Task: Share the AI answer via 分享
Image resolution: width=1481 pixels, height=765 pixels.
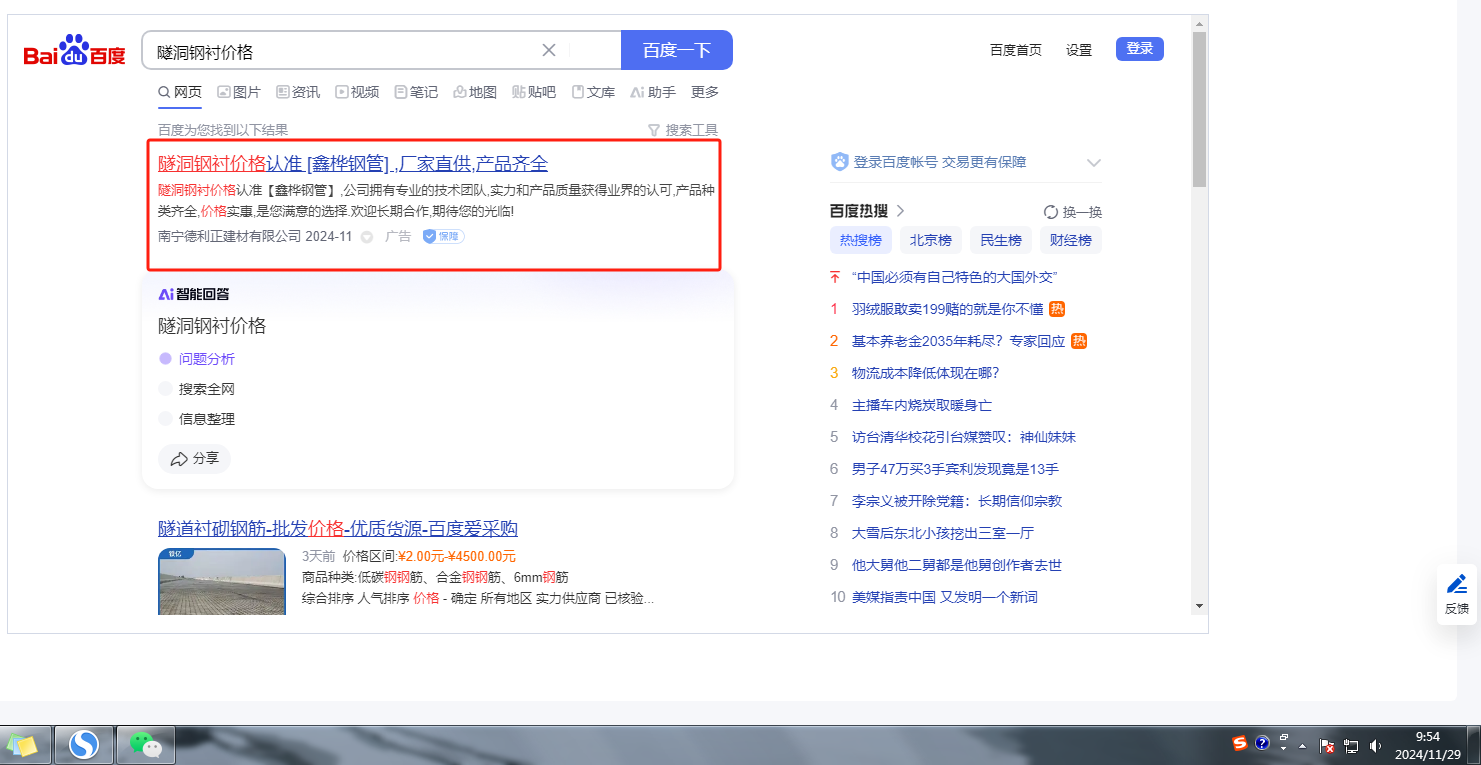Action: point(195,459)
